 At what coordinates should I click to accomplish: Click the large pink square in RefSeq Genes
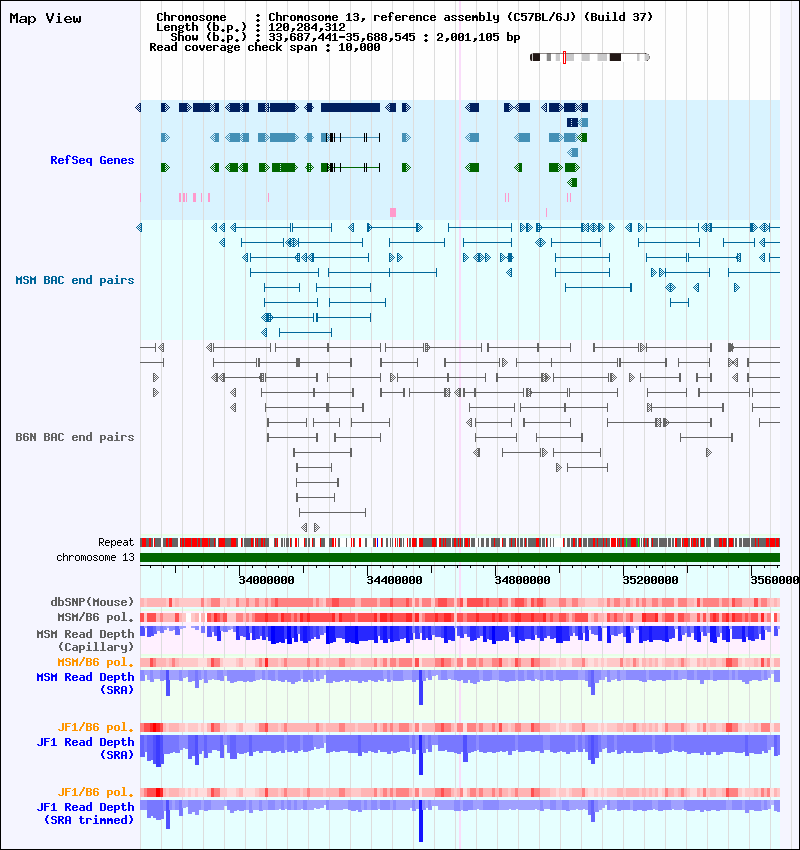(x=393, y=212)
